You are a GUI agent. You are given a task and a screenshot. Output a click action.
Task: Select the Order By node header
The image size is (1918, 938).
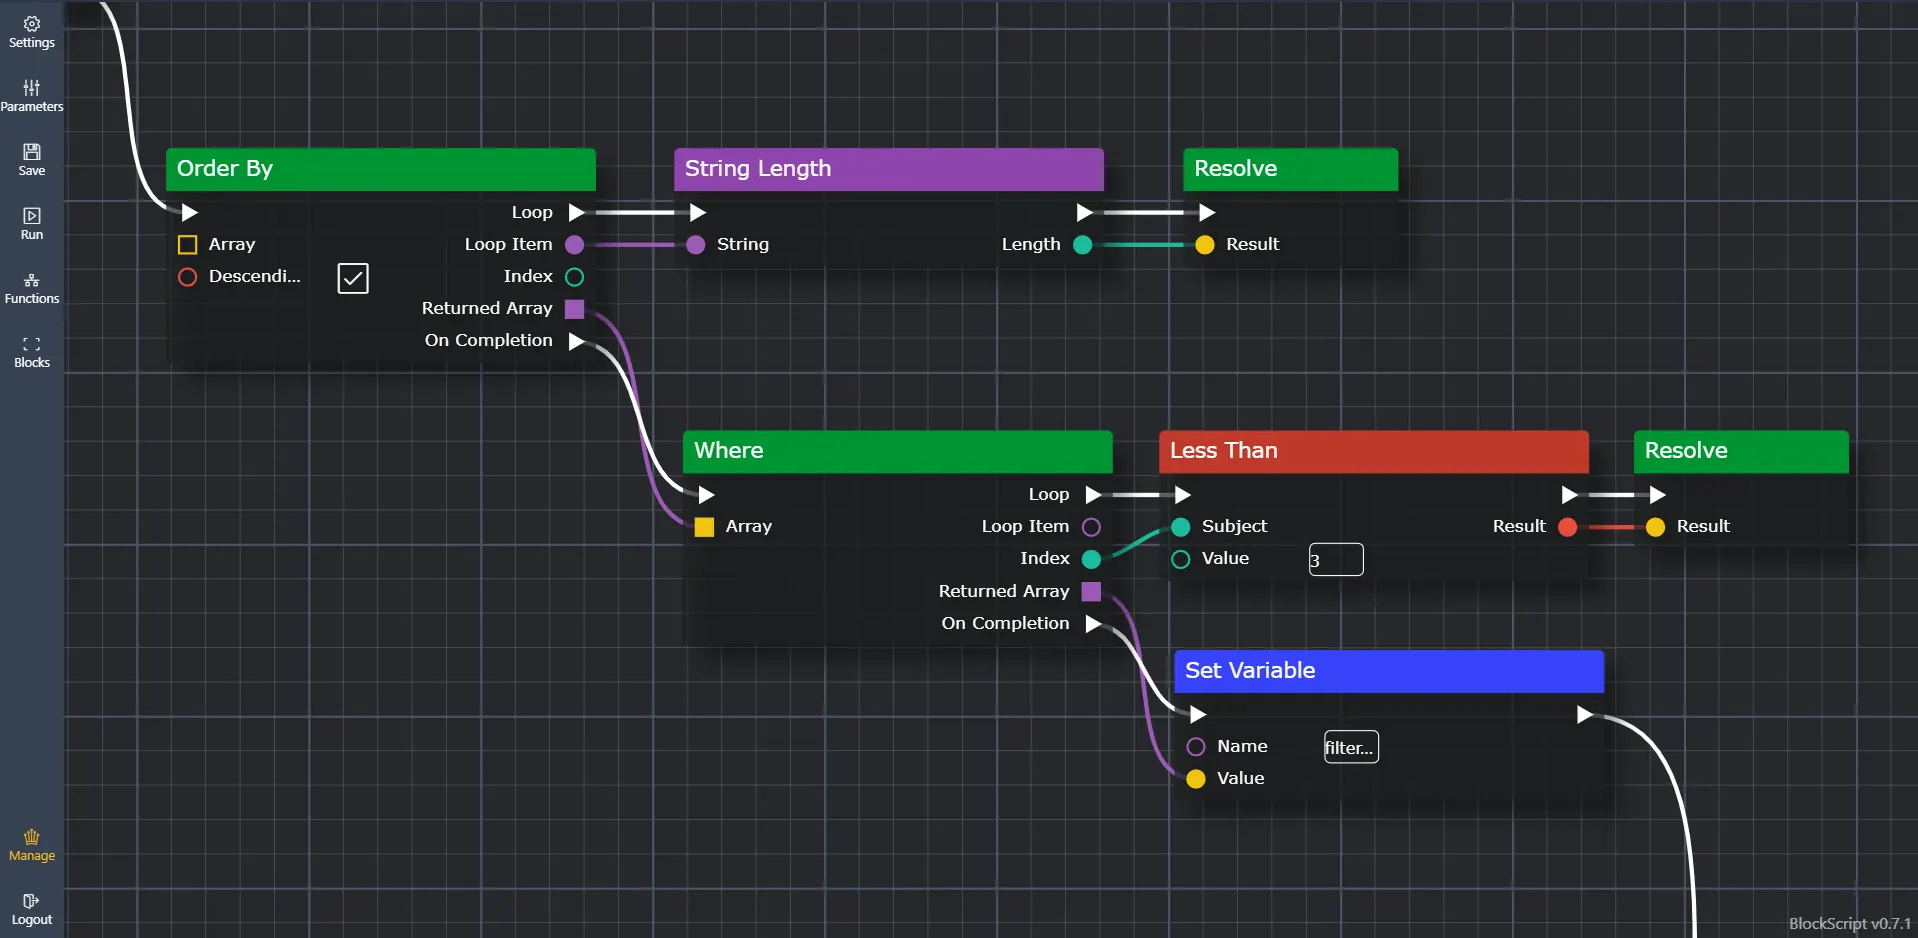tap(381, 169)
